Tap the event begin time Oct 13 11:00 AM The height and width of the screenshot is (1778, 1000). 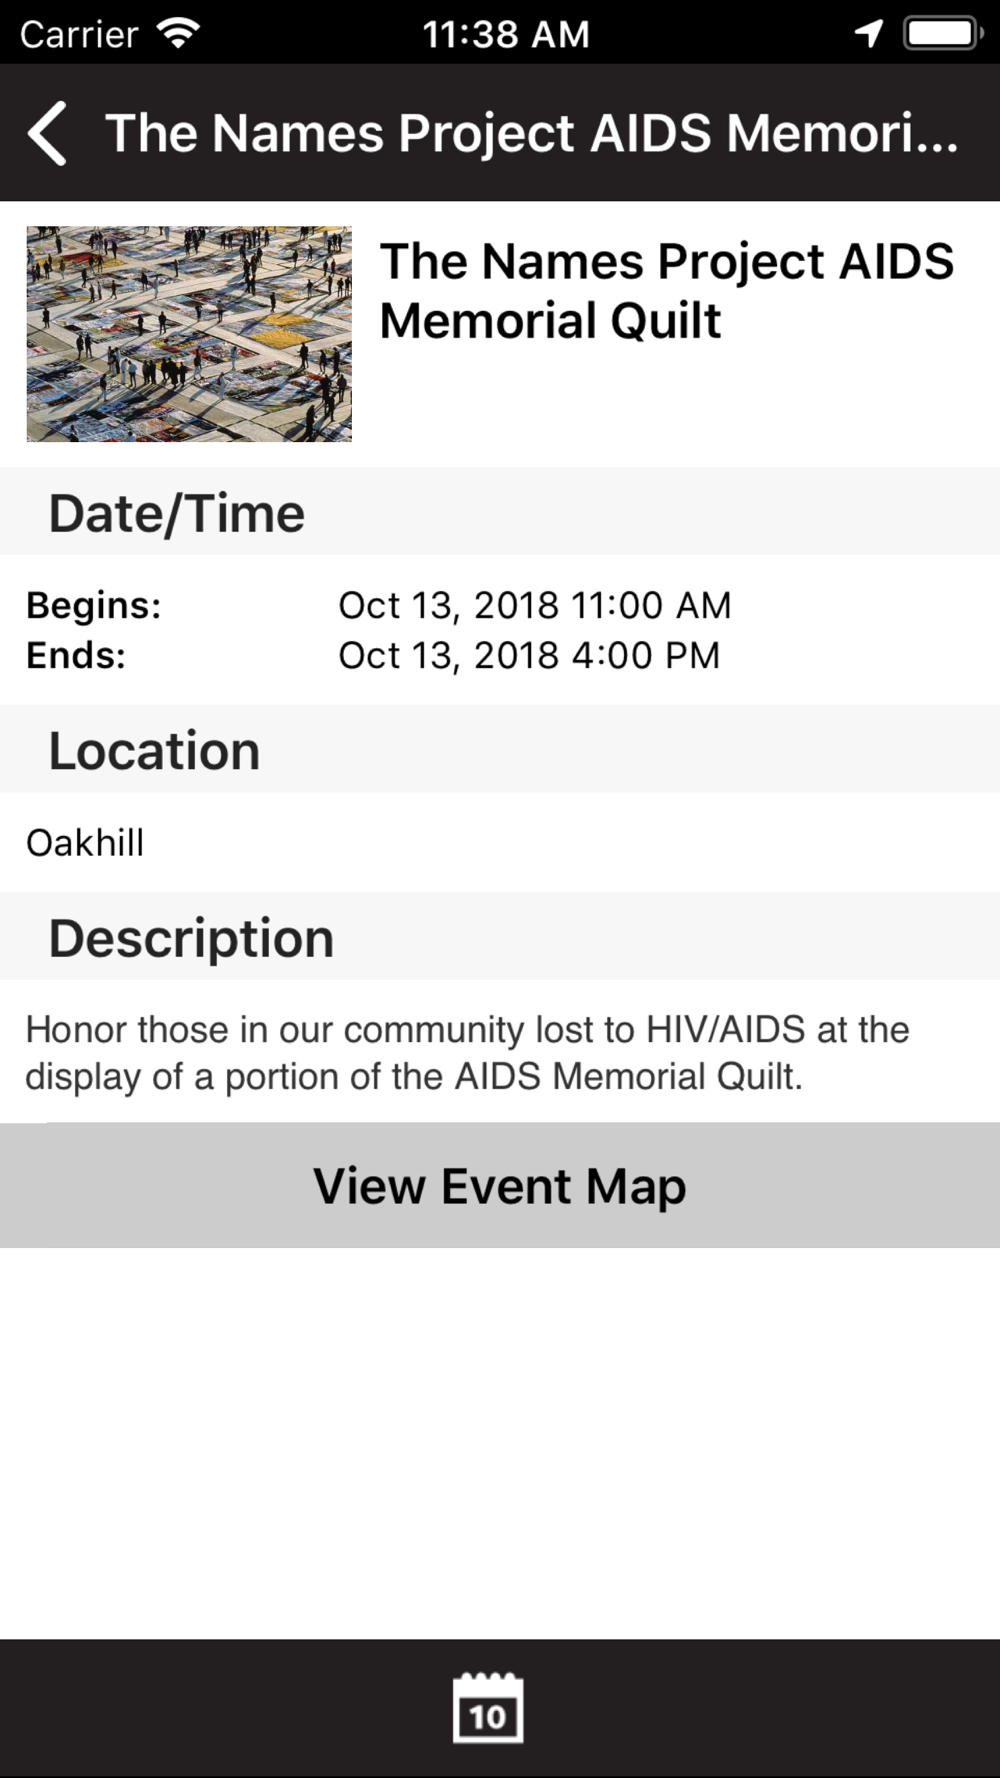[535, 605]
